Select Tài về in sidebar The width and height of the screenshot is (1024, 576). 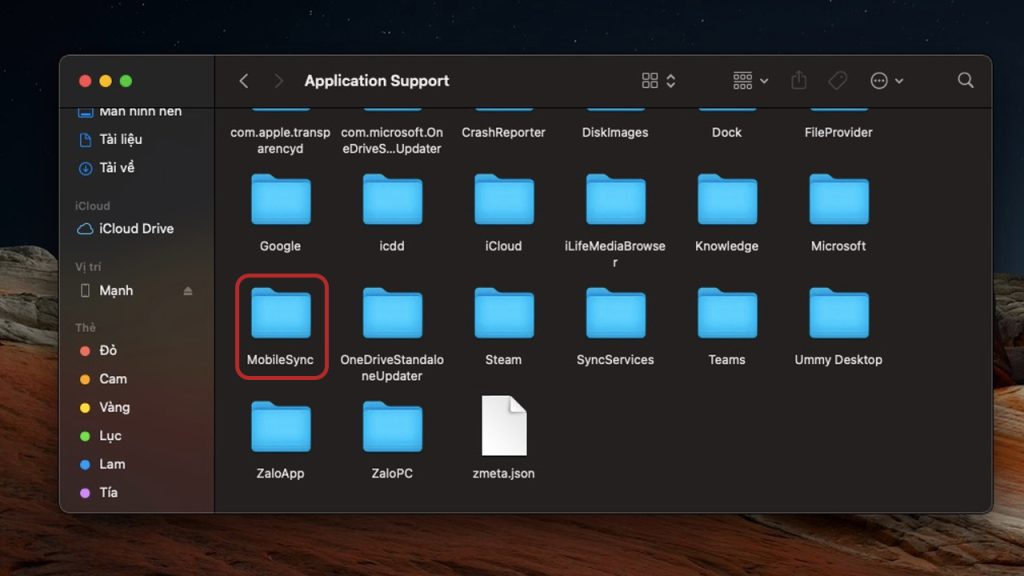(116, 168)
